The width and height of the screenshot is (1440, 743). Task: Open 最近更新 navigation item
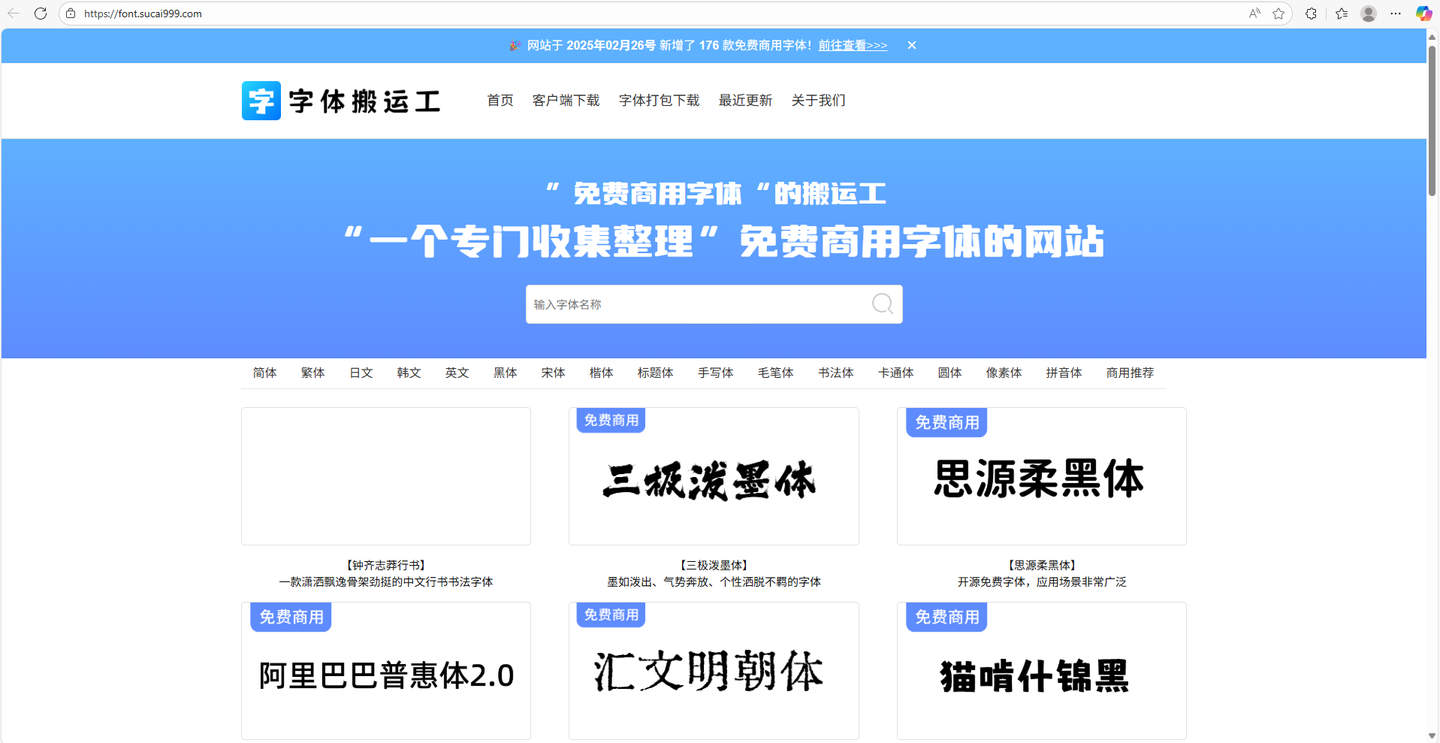[x=745, y=100]
